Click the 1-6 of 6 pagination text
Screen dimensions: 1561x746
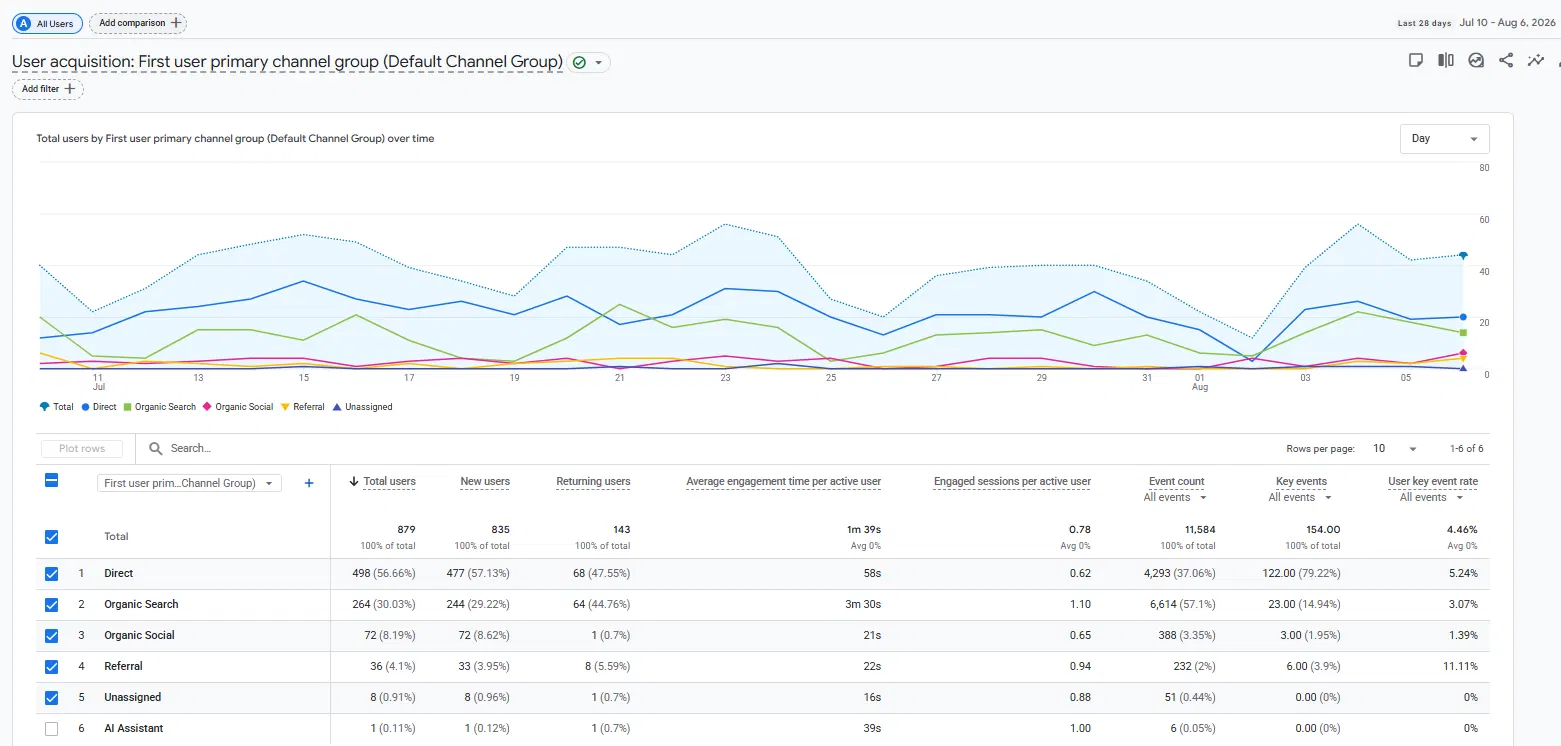click(x=1467, y=449)
